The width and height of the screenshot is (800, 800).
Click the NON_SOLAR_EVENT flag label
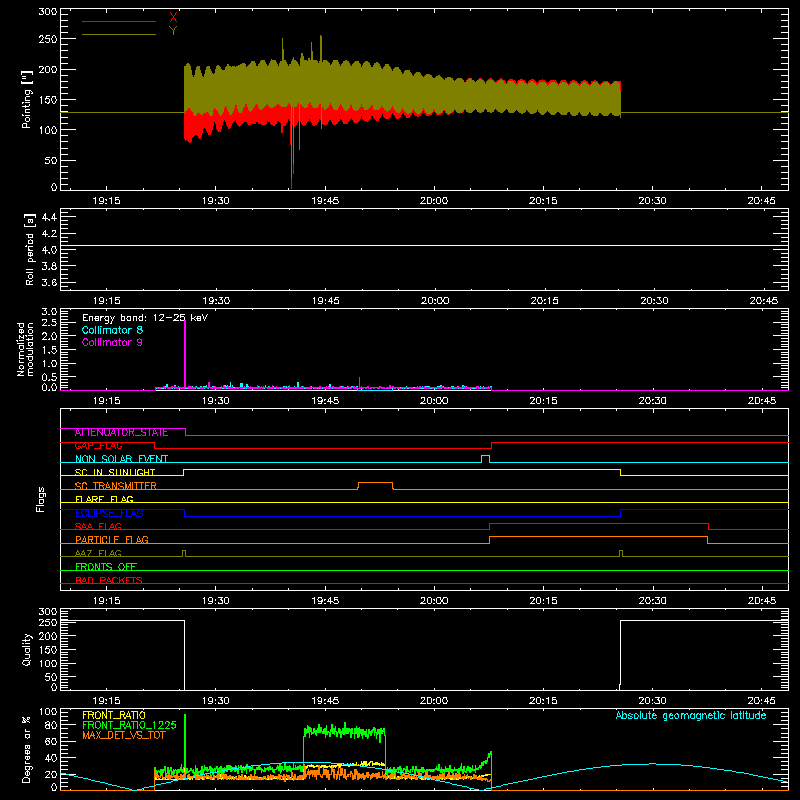[x=121, y=459]
